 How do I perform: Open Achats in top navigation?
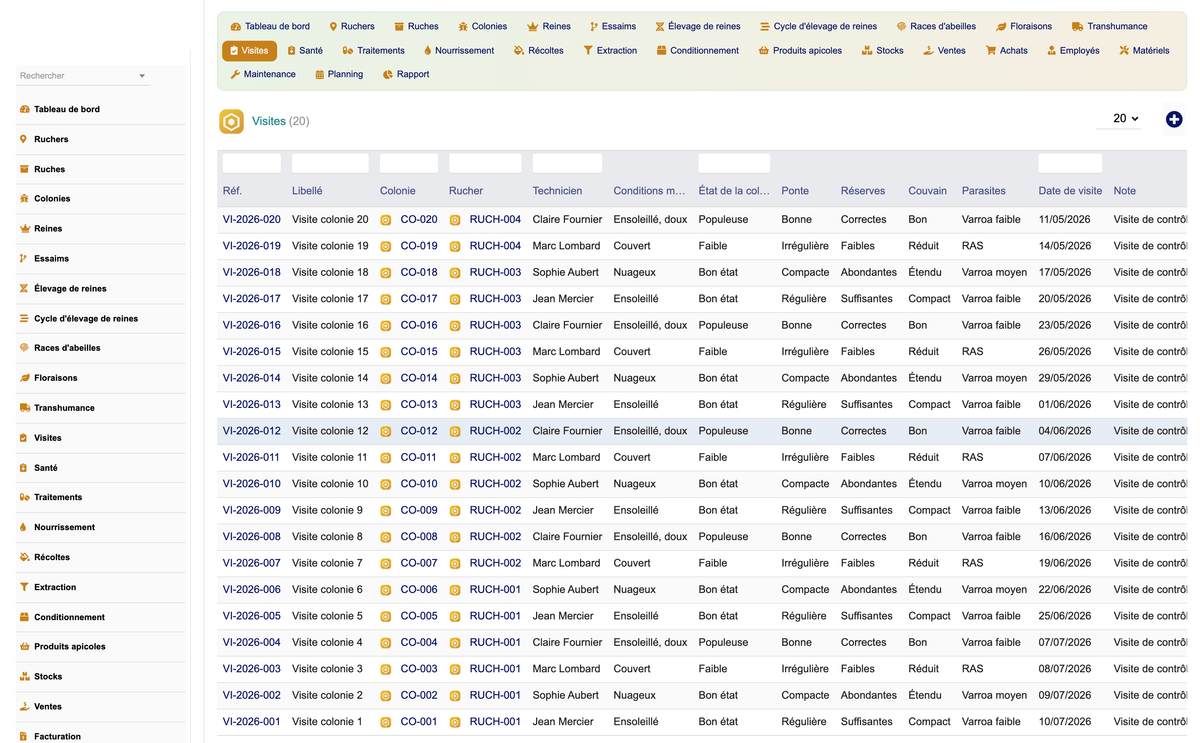(x=1006, y=50)
